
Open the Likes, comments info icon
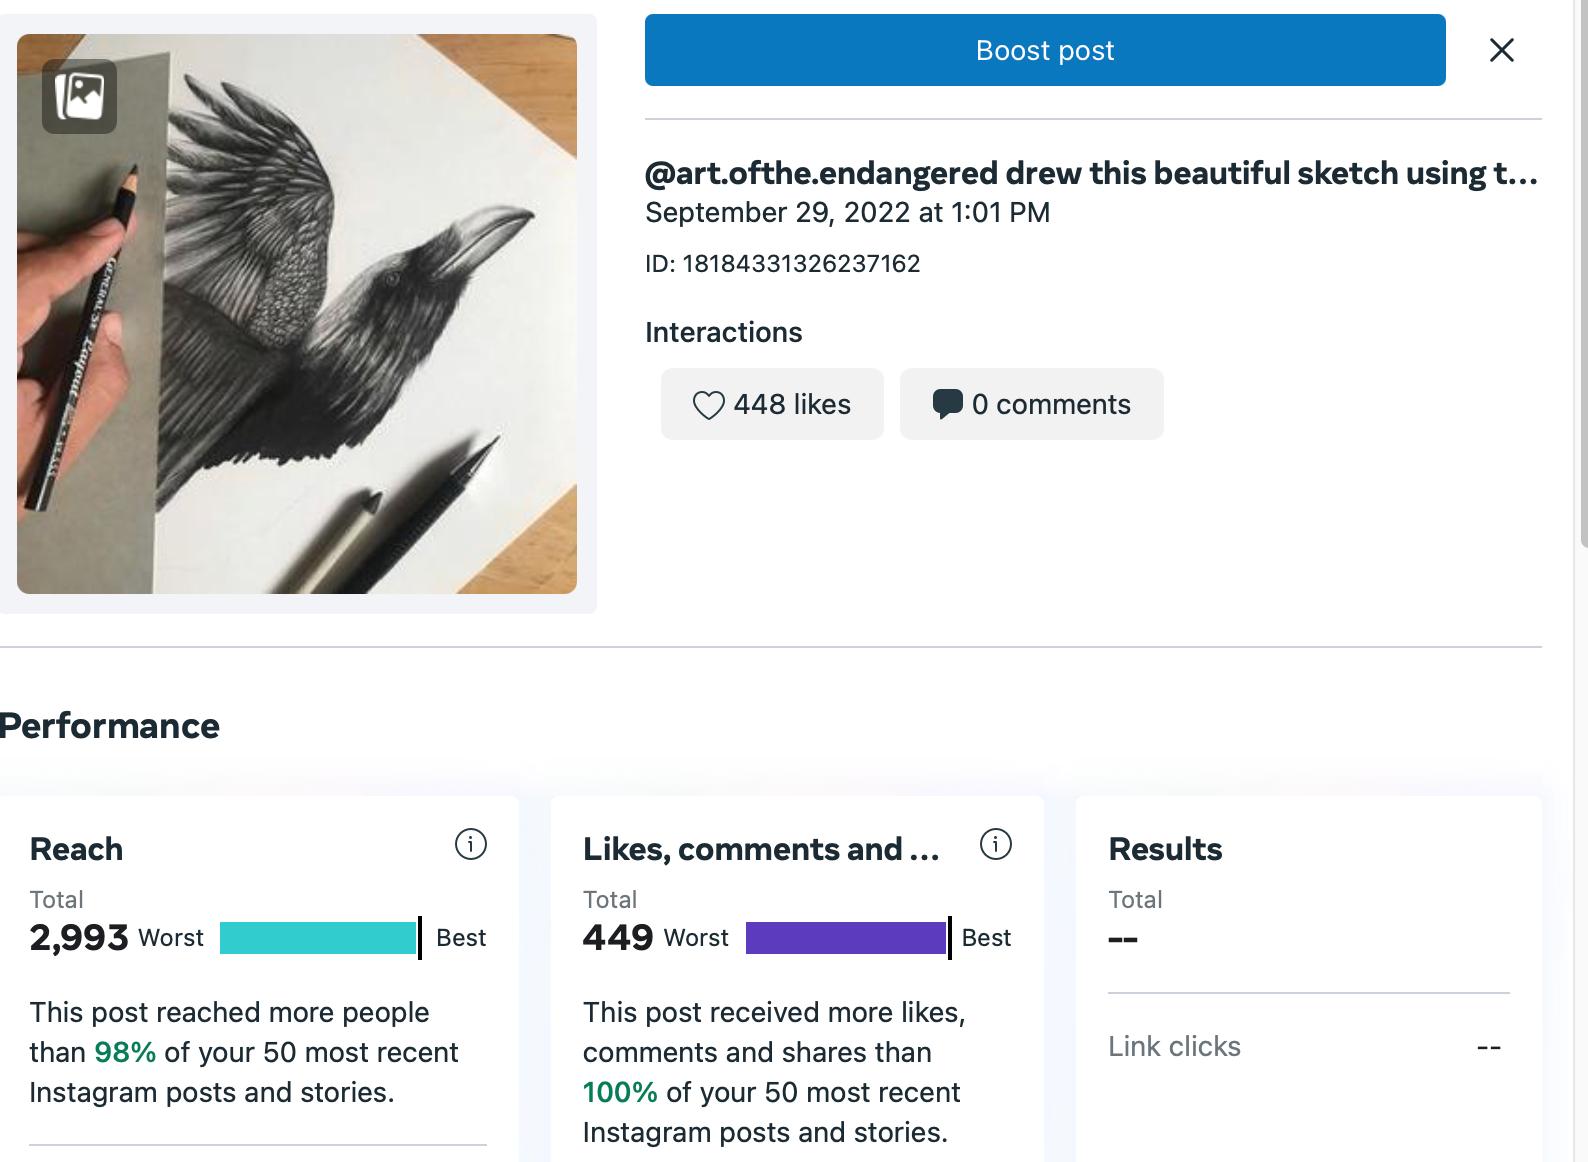pos(995,845)
